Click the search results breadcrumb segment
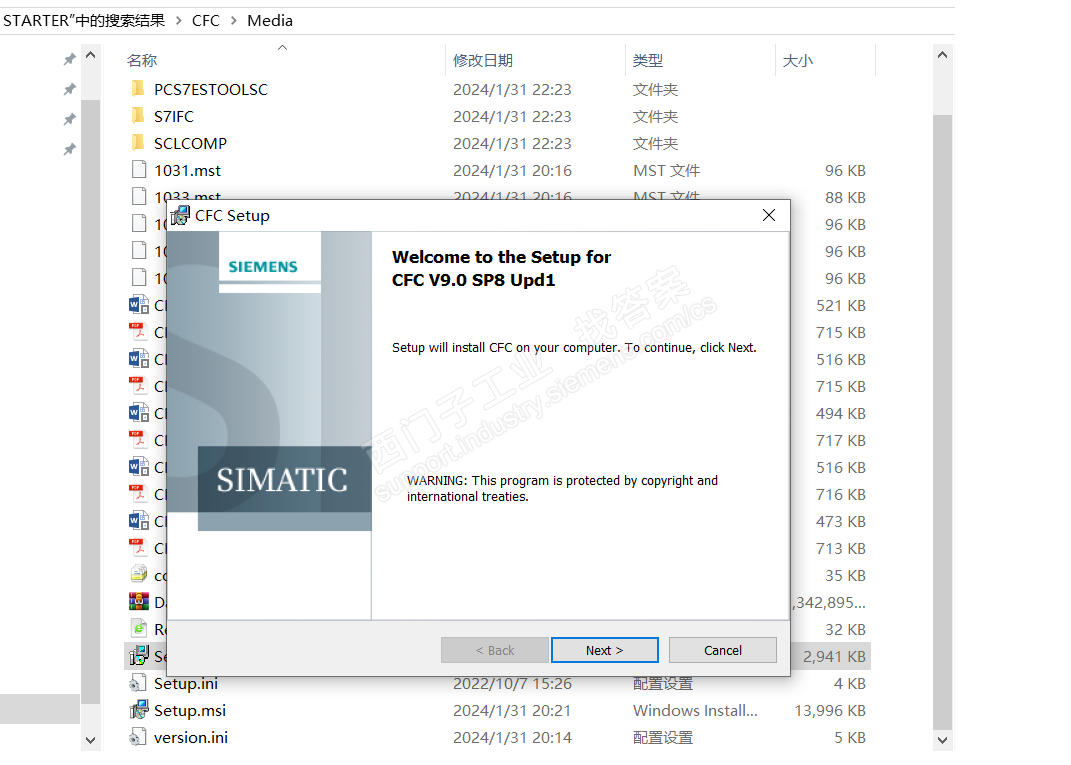The width and height of the screenshot is (1071, 765). (84, 20)
